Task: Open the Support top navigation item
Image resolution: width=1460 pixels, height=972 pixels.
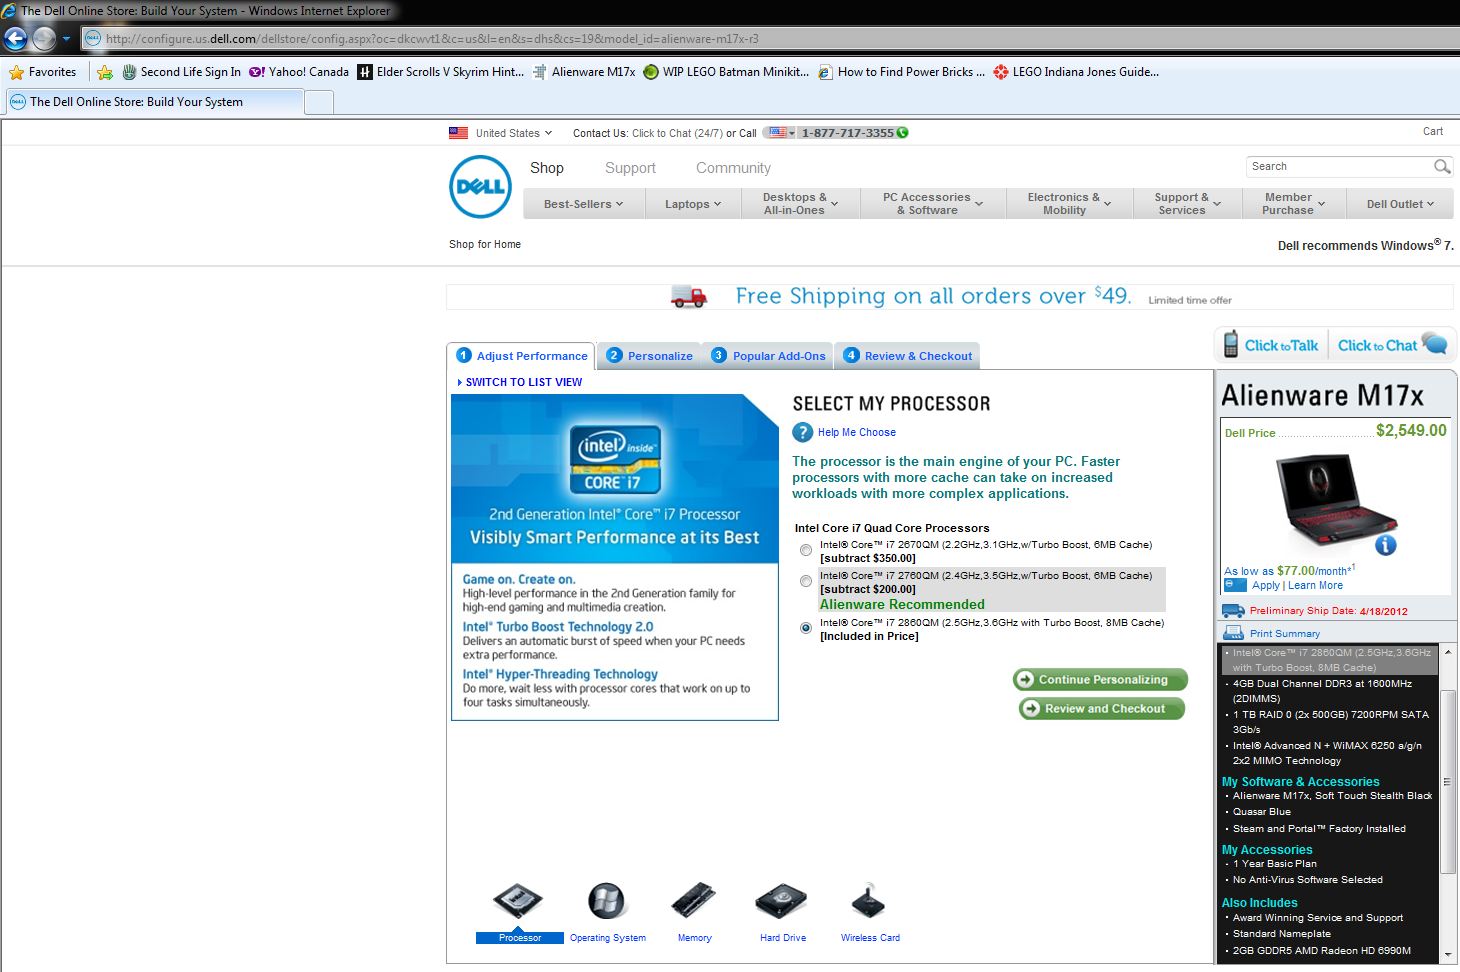Action: [630, 168]
